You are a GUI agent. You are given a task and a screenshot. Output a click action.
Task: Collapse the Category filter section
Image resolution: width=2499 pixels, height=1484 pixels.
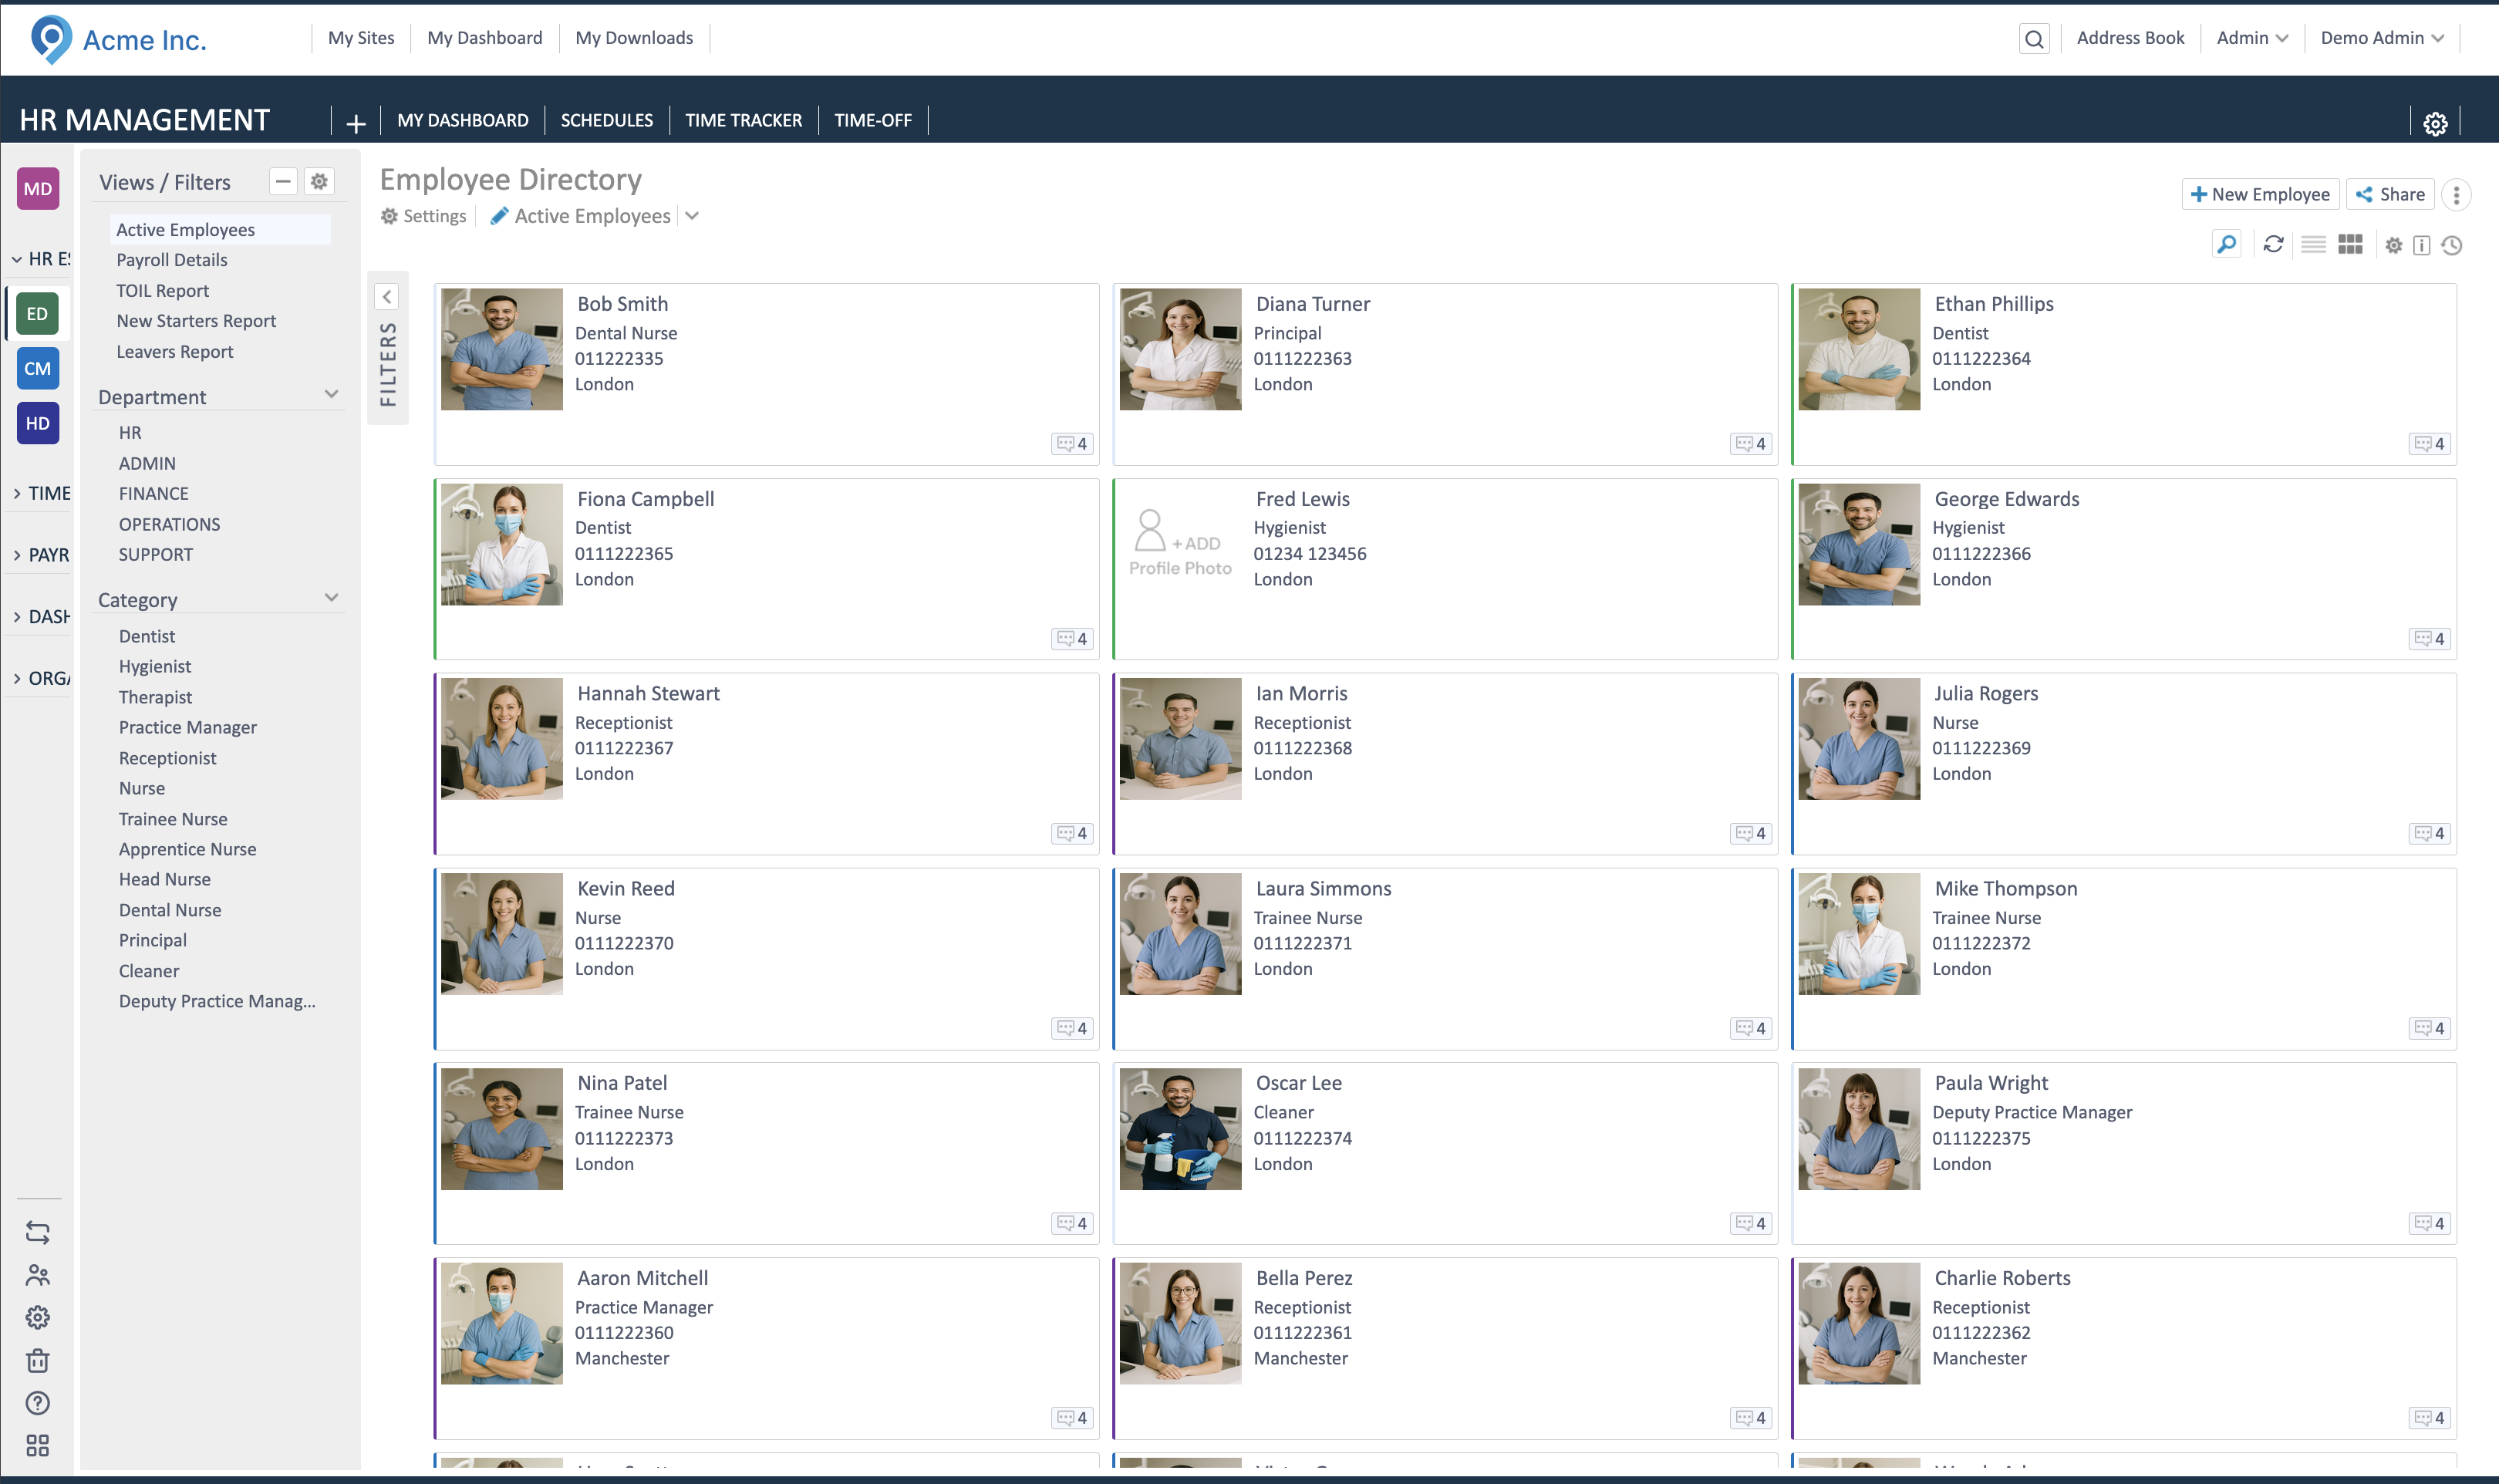point(331,597)
